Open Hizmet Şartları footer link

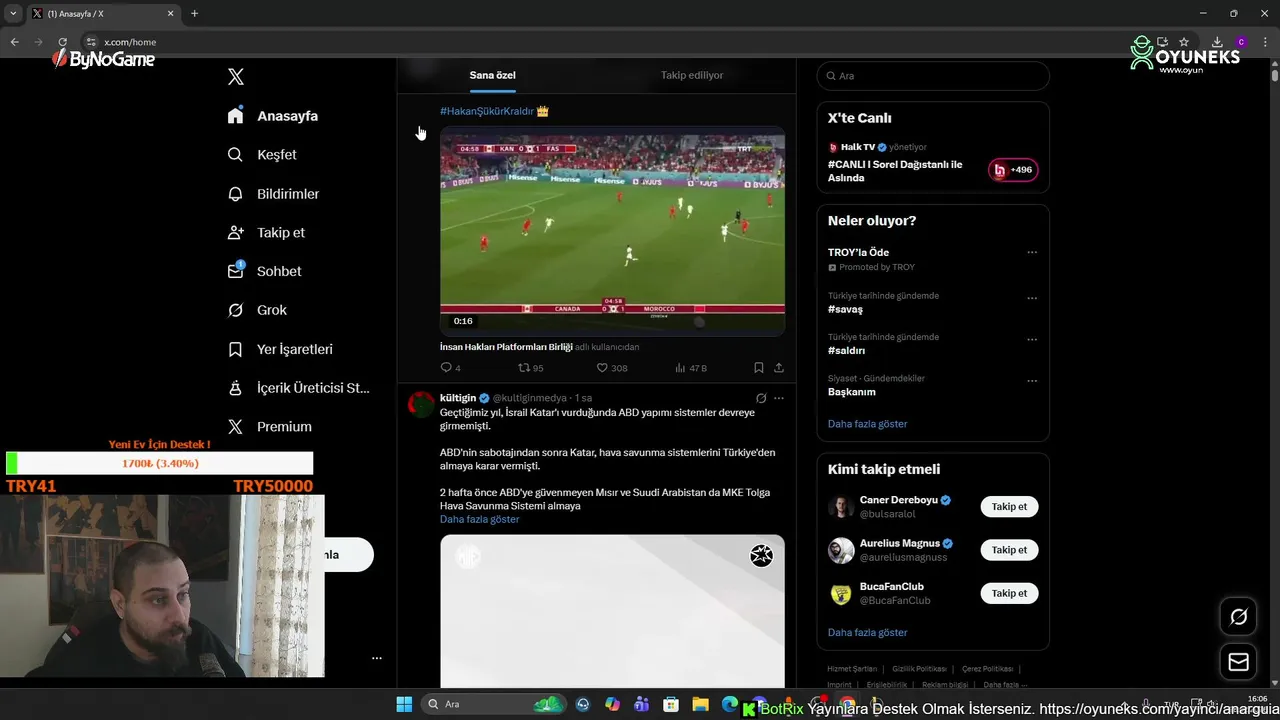click(852, 669)
